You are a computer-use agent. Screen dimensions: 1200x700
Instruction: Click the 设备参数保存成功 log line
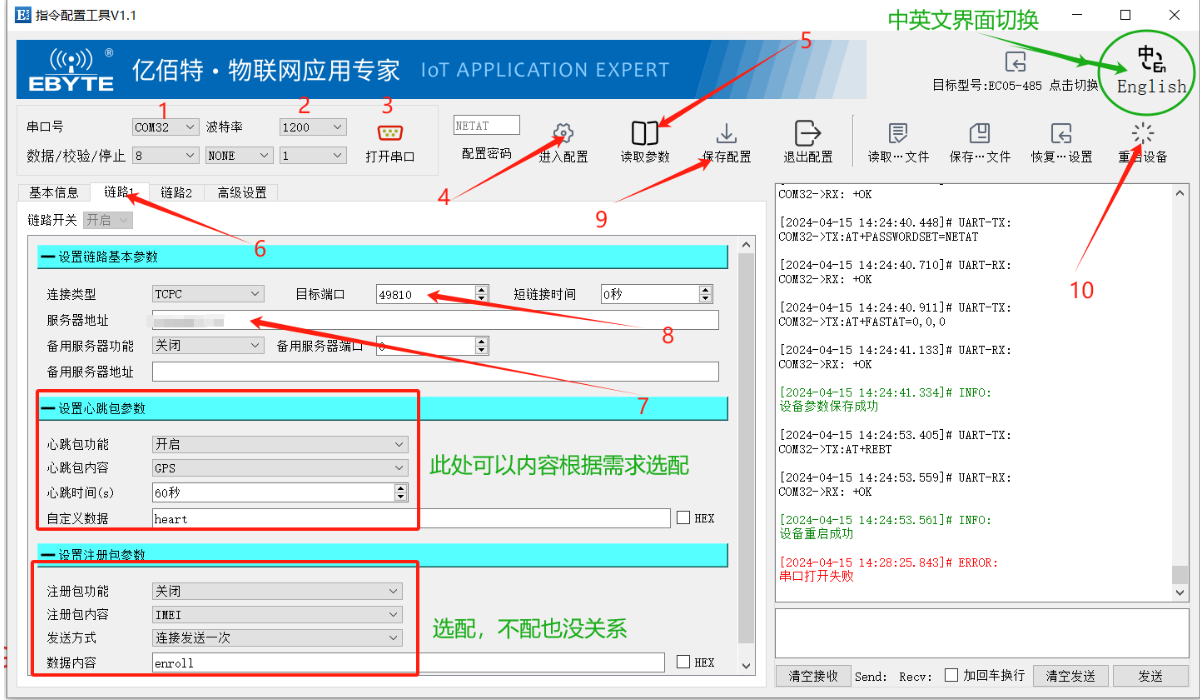[x=828, y=406]
